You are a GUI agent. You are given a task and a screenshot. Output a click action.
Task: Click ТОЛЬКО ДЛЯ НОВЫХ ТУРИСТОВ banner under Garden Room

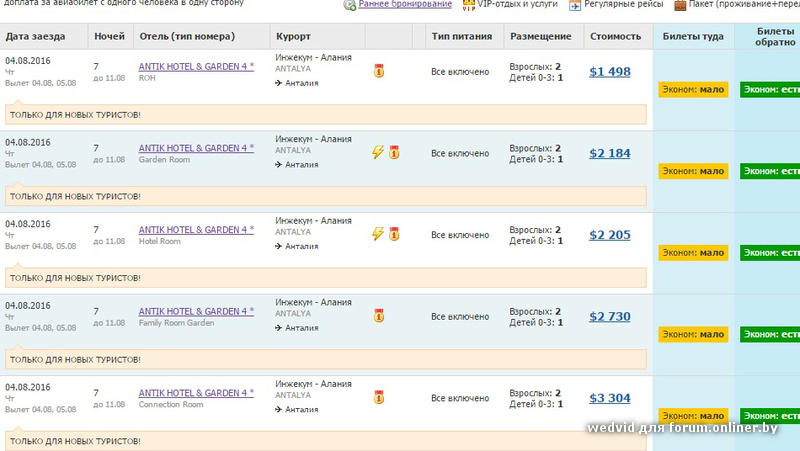tap(326, 196)
